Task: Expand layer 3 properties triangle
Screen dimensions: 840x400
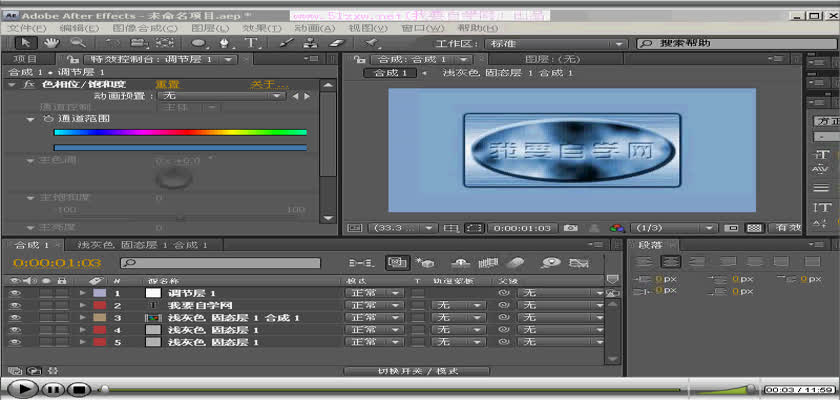Action: click(x=82, y=318)
